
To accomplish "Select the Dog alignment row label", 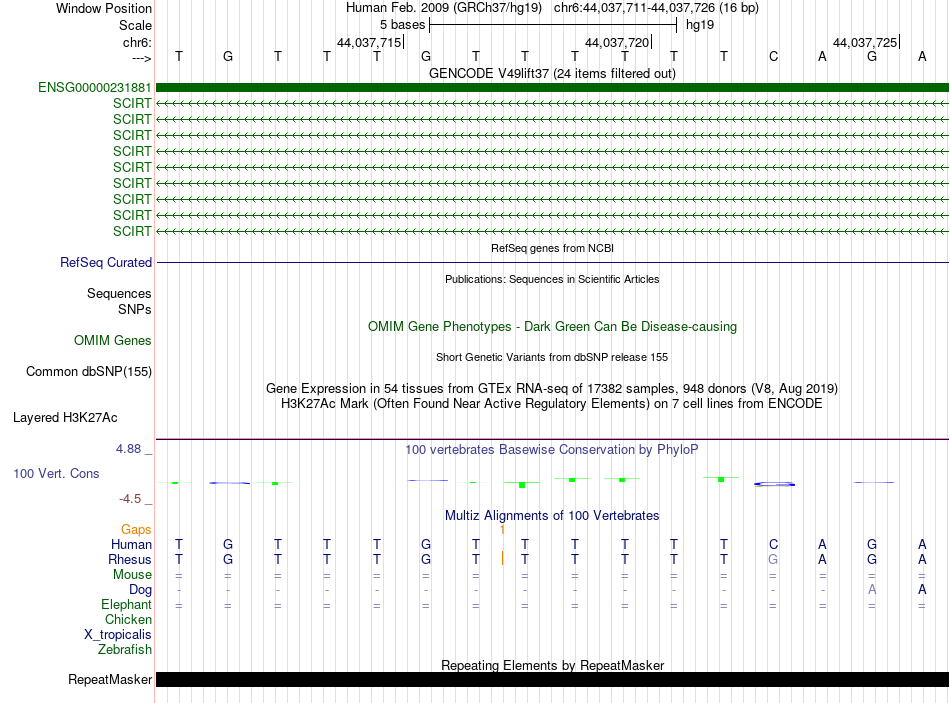I will [x=141, y=590].
